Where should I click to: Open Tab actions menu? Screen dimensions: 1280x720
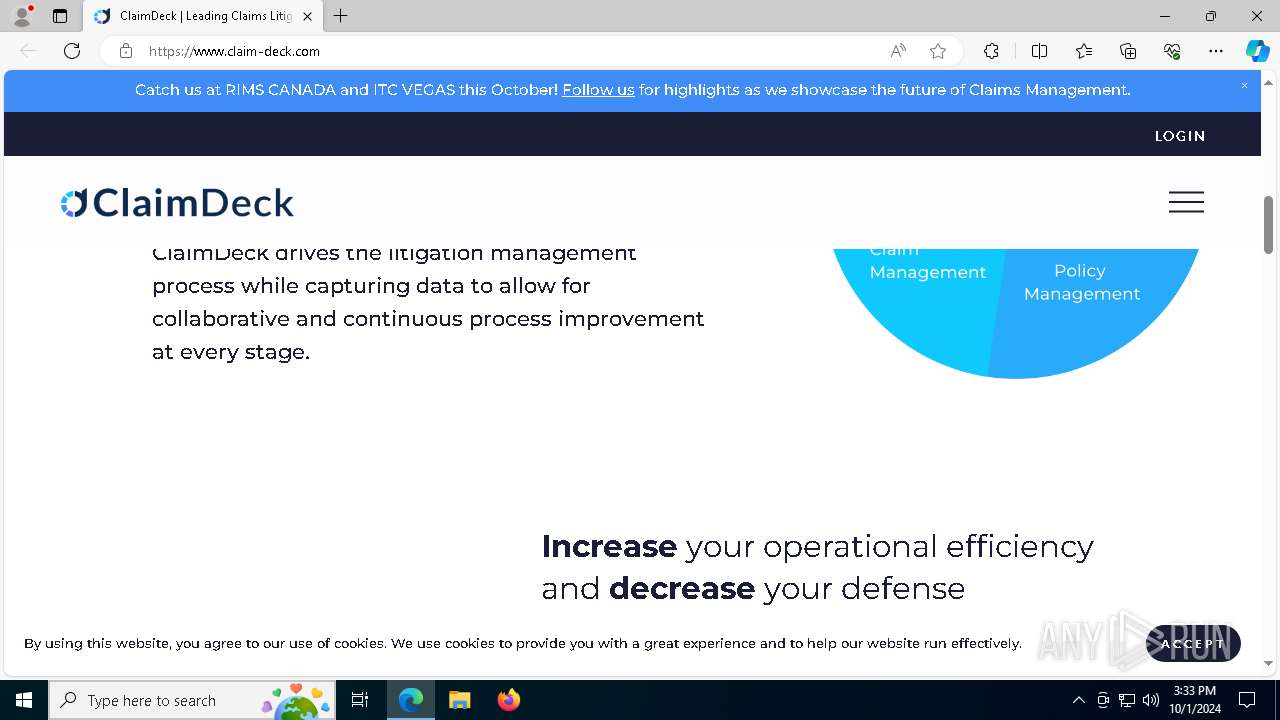click(x=60, y=16)
